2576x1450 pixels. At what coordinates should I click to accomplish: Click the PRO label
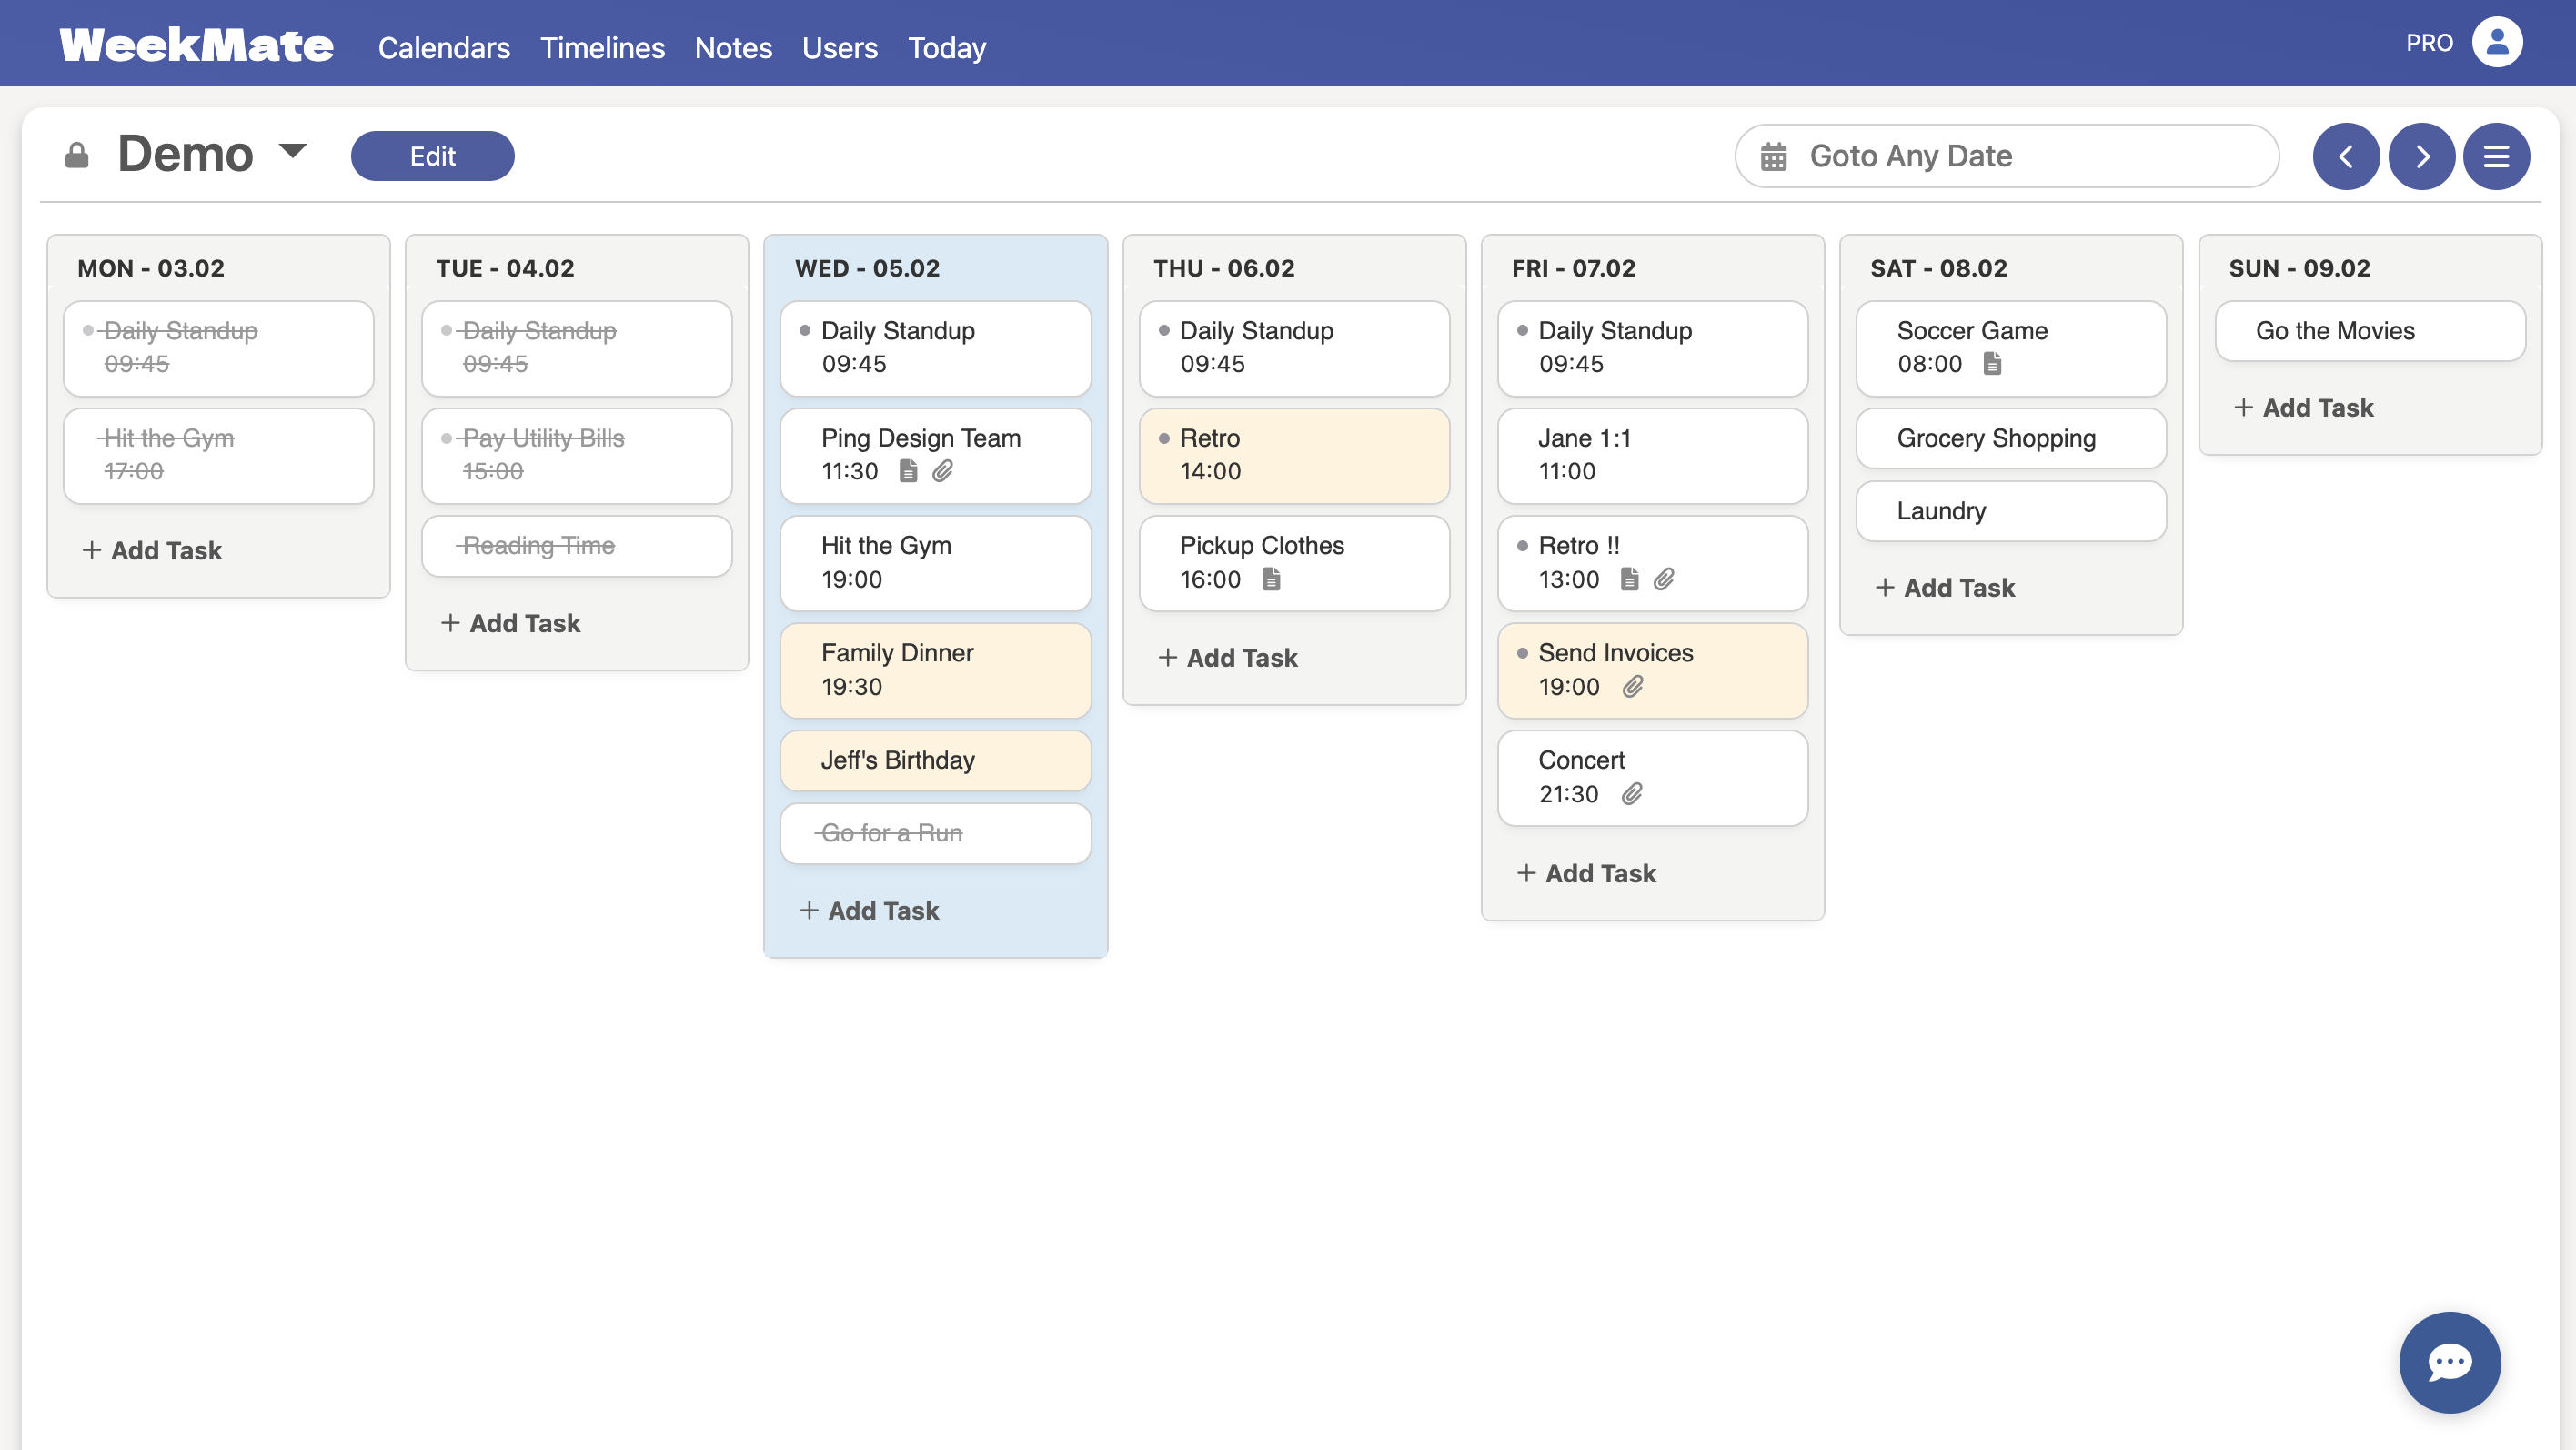(2429, 43)
